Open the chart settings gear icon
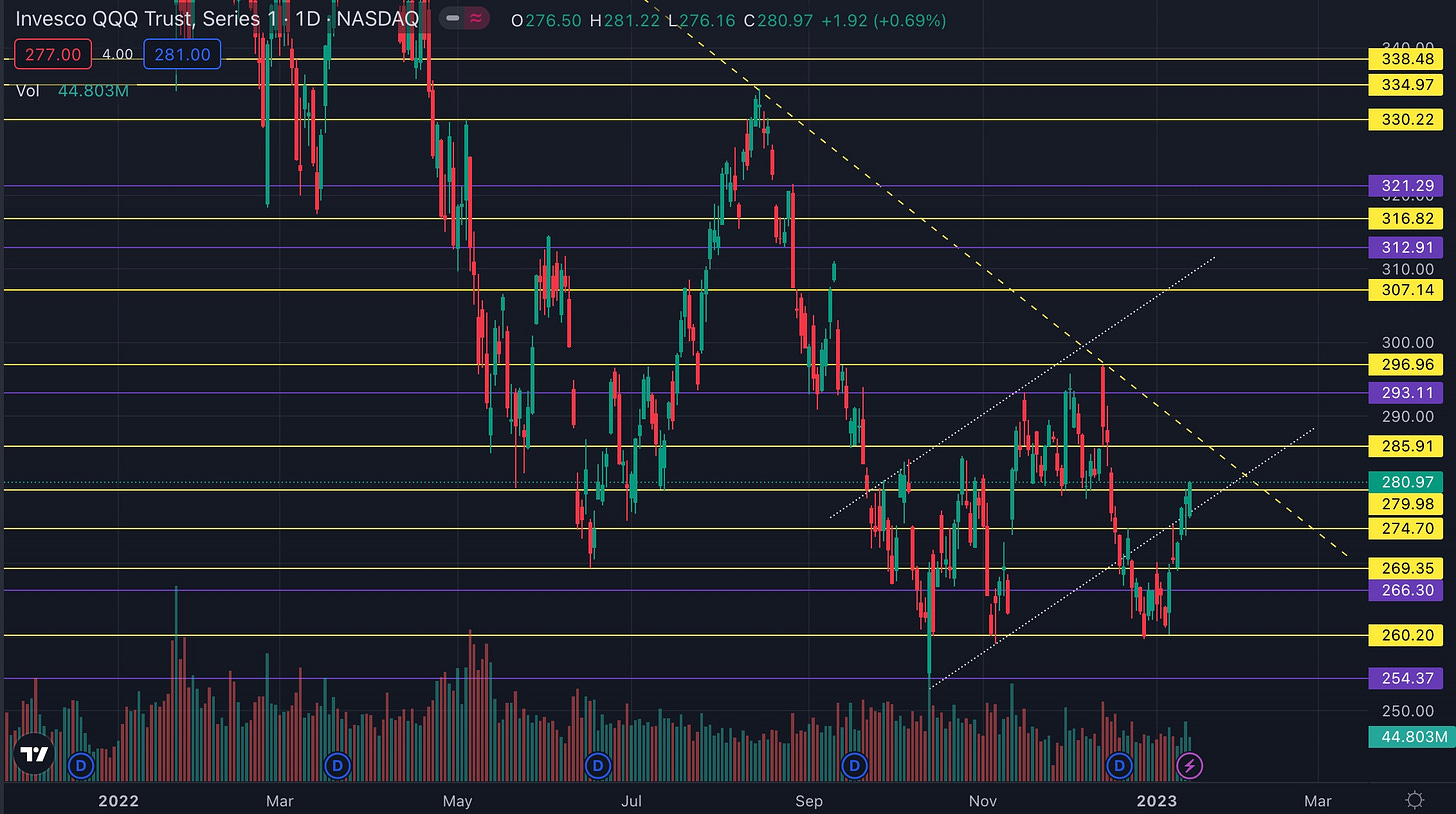Viewport: 1456px width, 814px height. click(x=1414, y=800)
